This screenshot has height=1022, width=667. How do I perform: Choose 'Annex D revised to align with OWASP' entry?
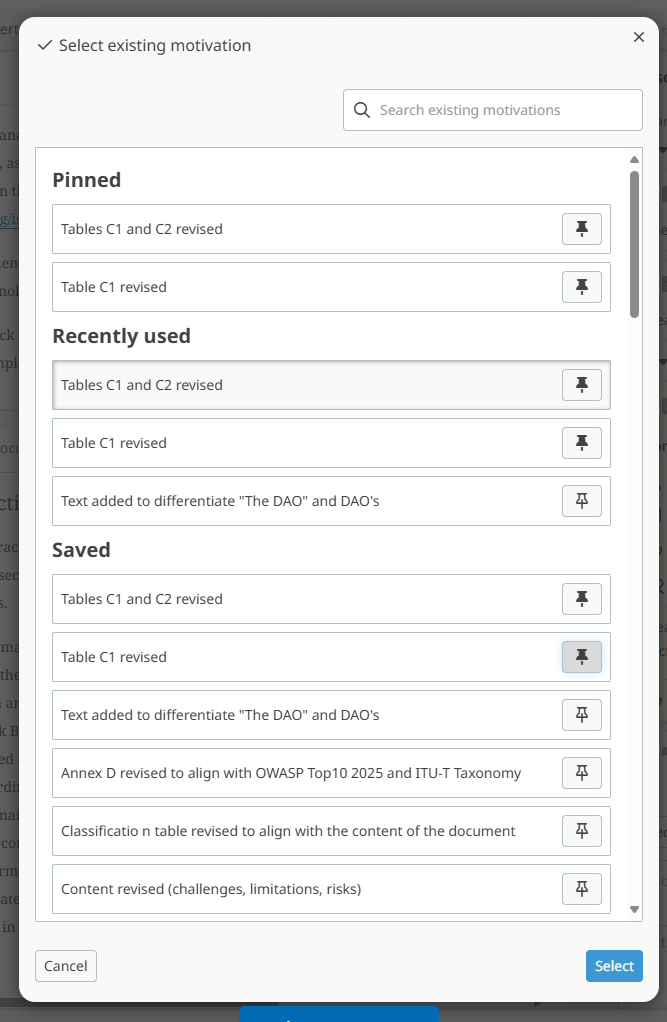290,773
